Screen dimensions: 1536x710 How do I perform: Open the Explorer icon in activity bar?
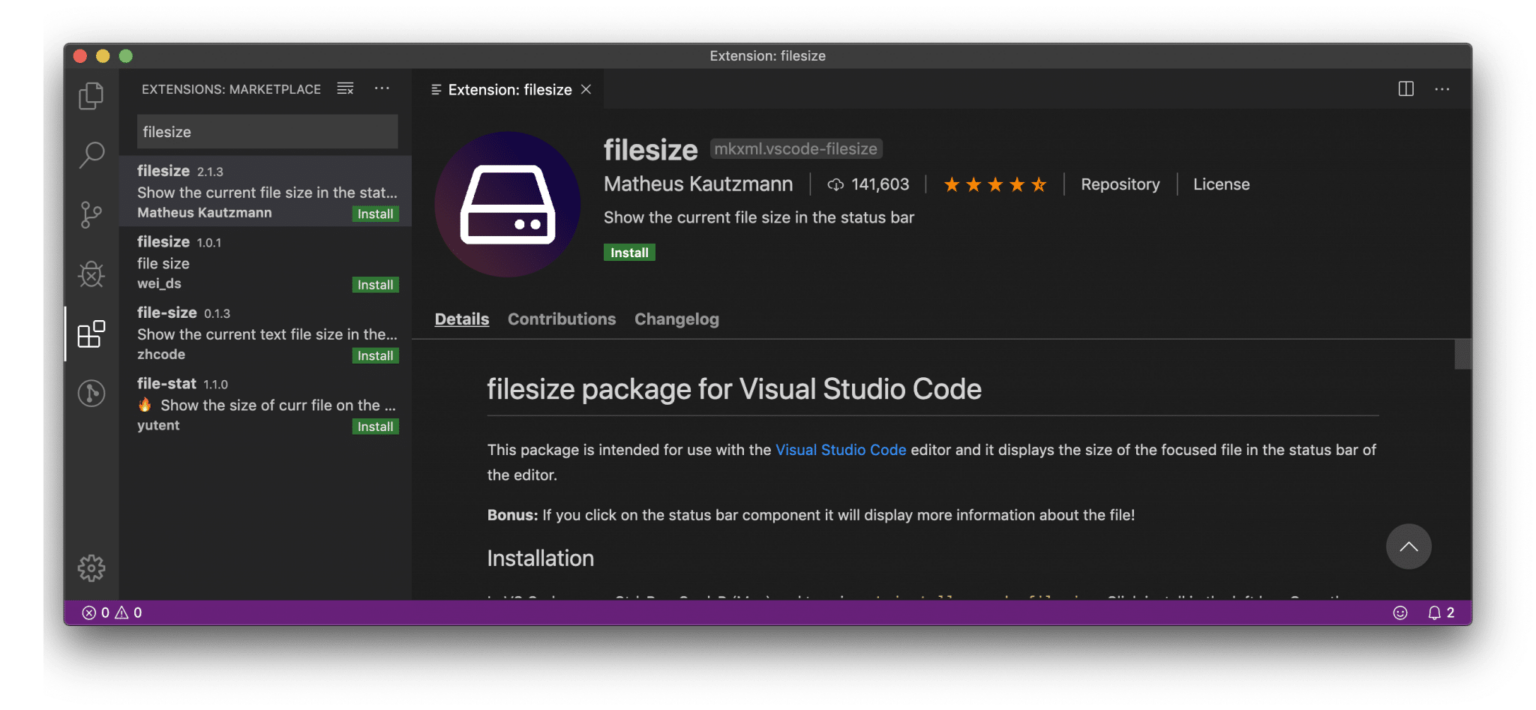(x=91, y=95)
